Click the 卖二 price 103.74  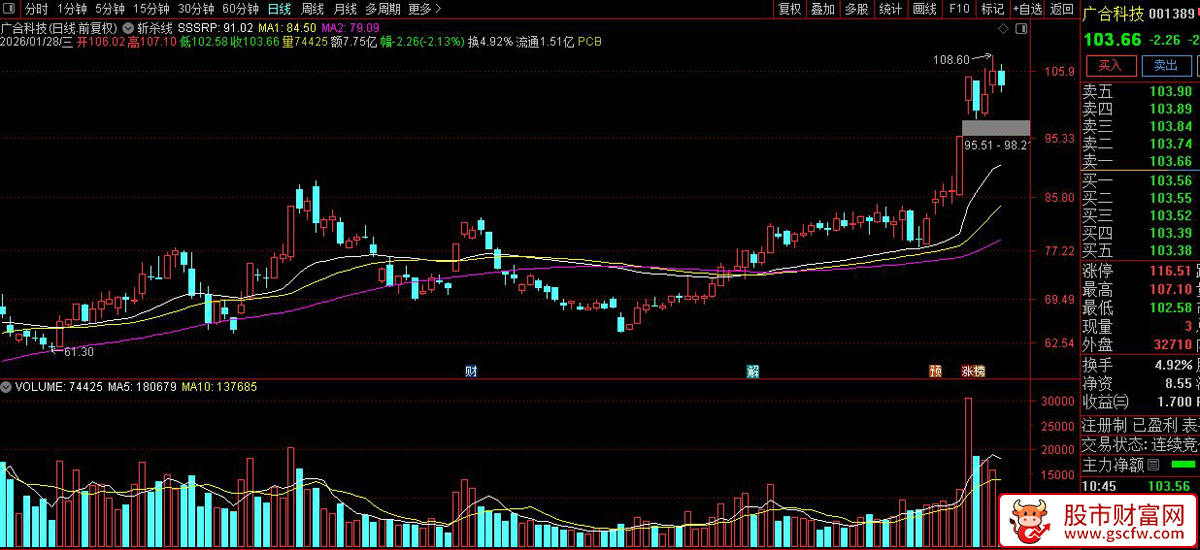1171,144
